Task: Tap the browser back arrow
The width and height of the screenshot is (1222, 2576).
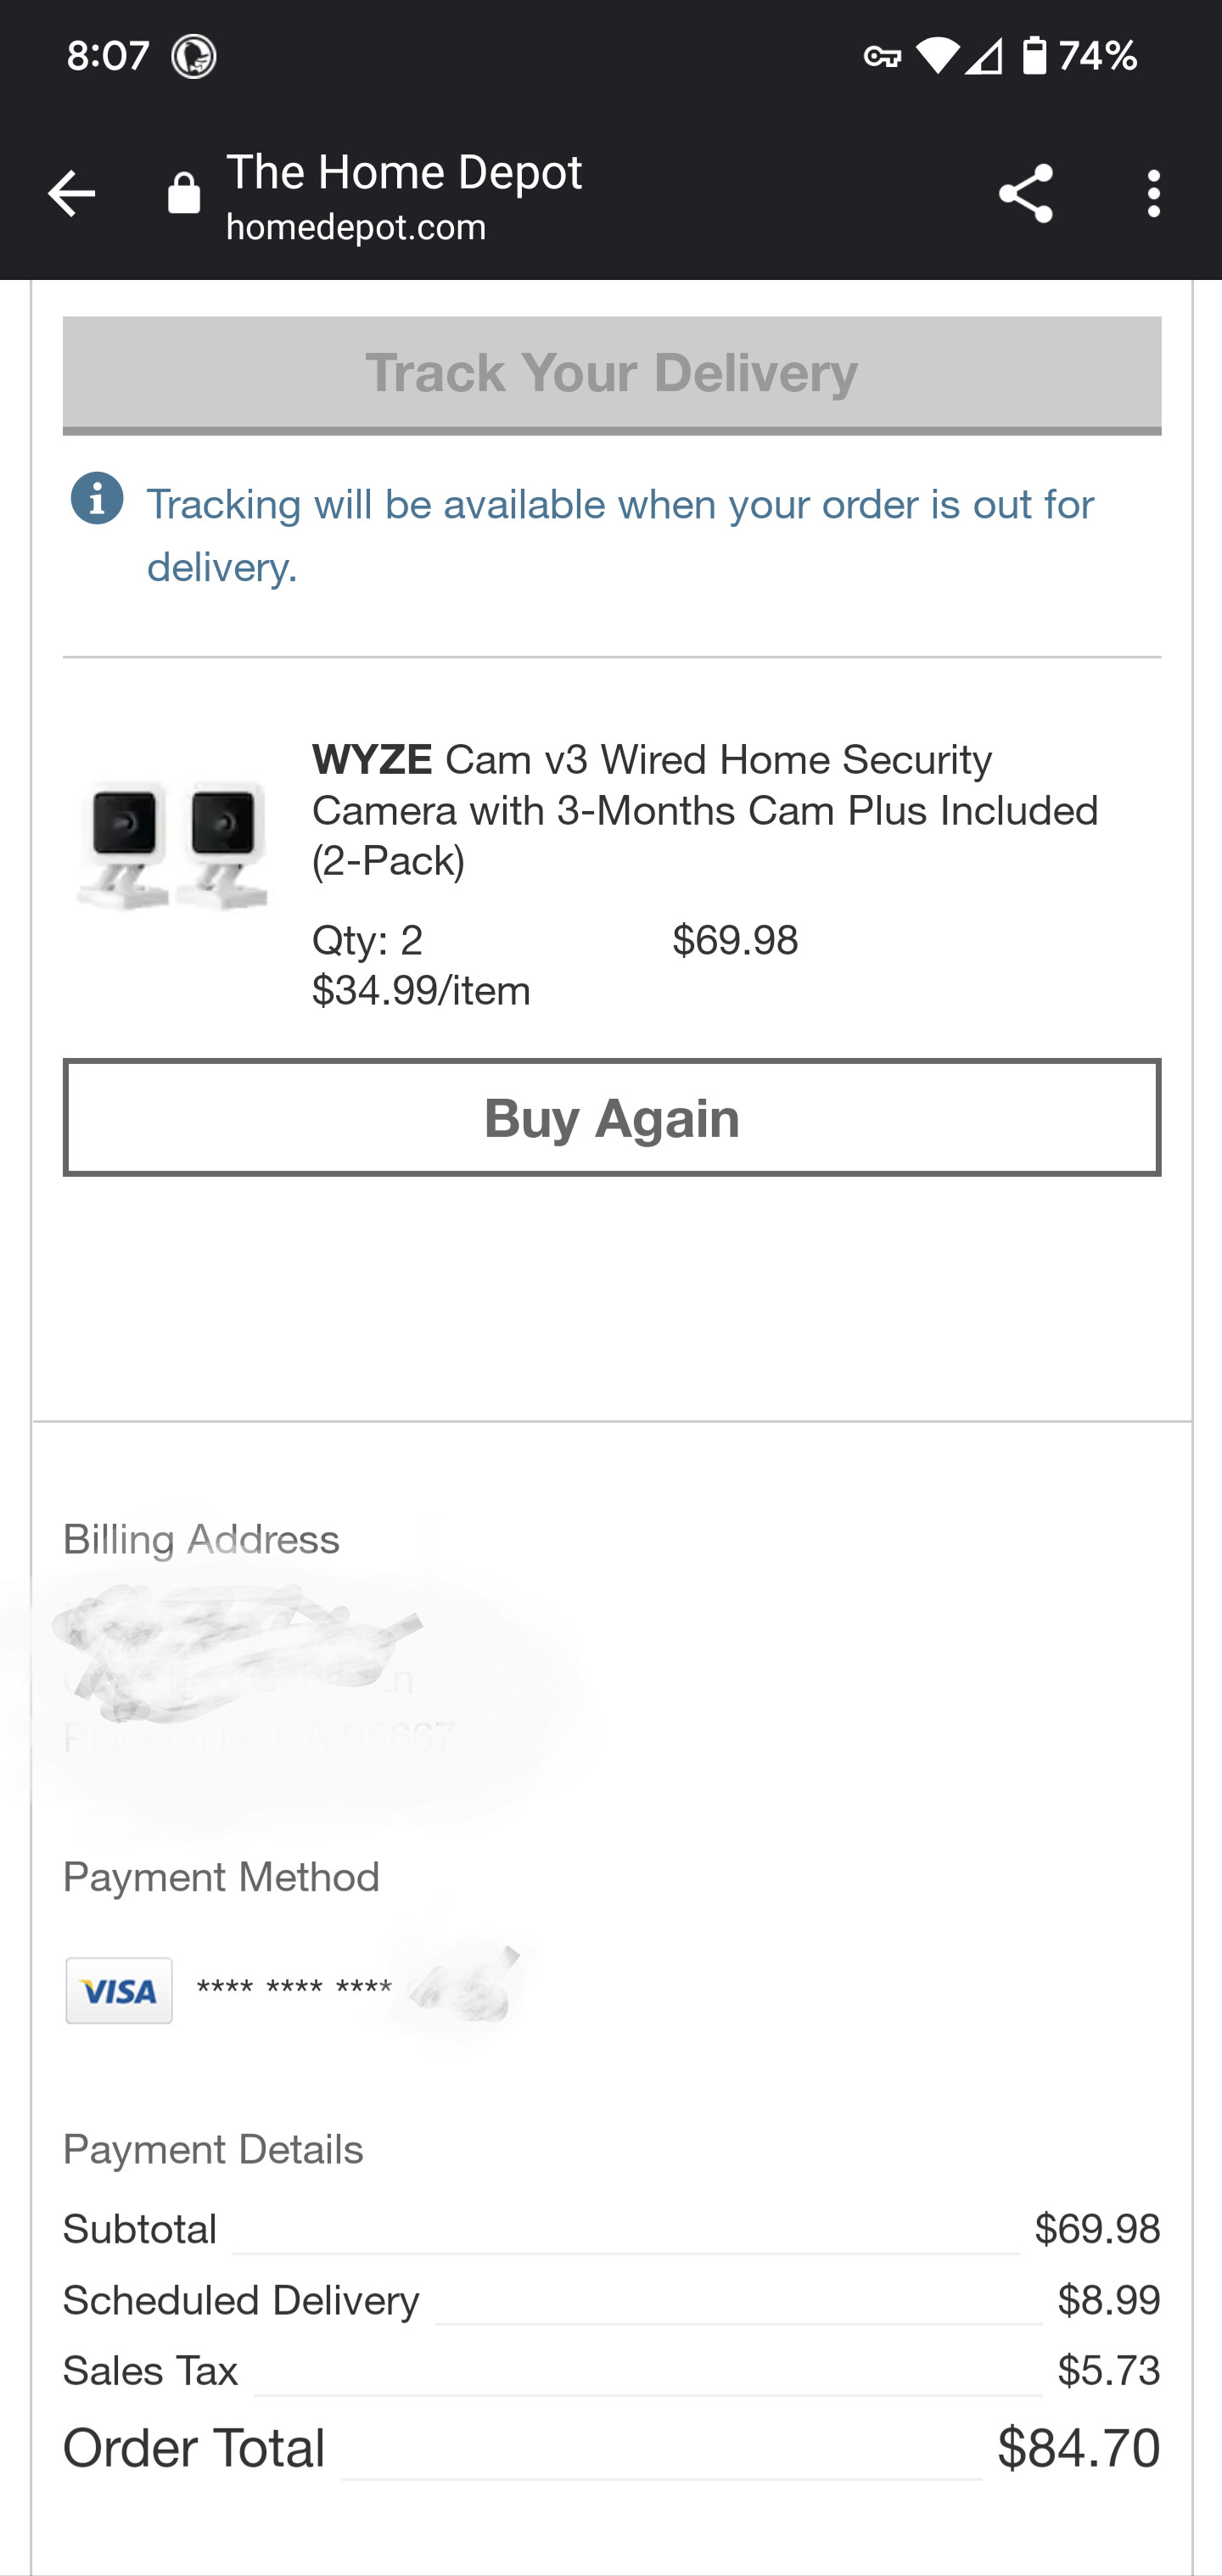Action: tap(71, 194)
